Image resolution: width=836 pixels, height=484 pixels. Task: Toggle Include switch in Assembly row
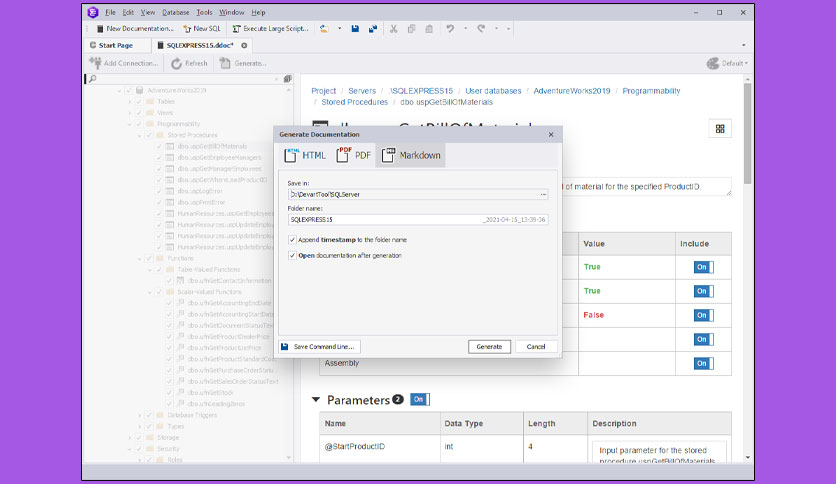(x=703, y=364)
